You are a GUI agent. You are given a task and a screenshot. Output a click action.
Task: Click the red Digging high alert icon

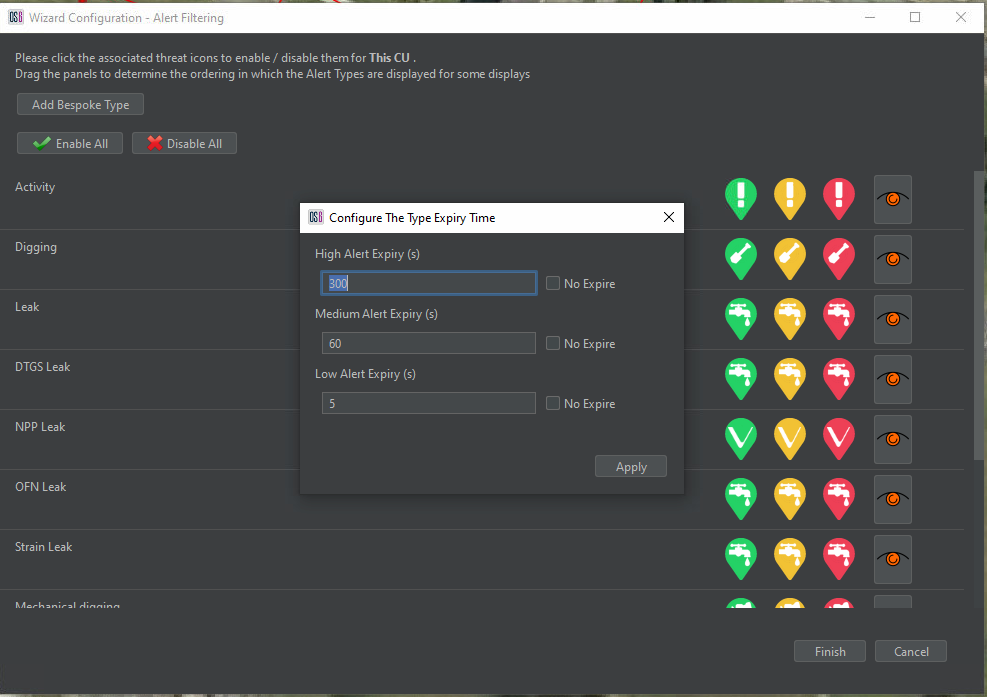(x=839, y=257)
